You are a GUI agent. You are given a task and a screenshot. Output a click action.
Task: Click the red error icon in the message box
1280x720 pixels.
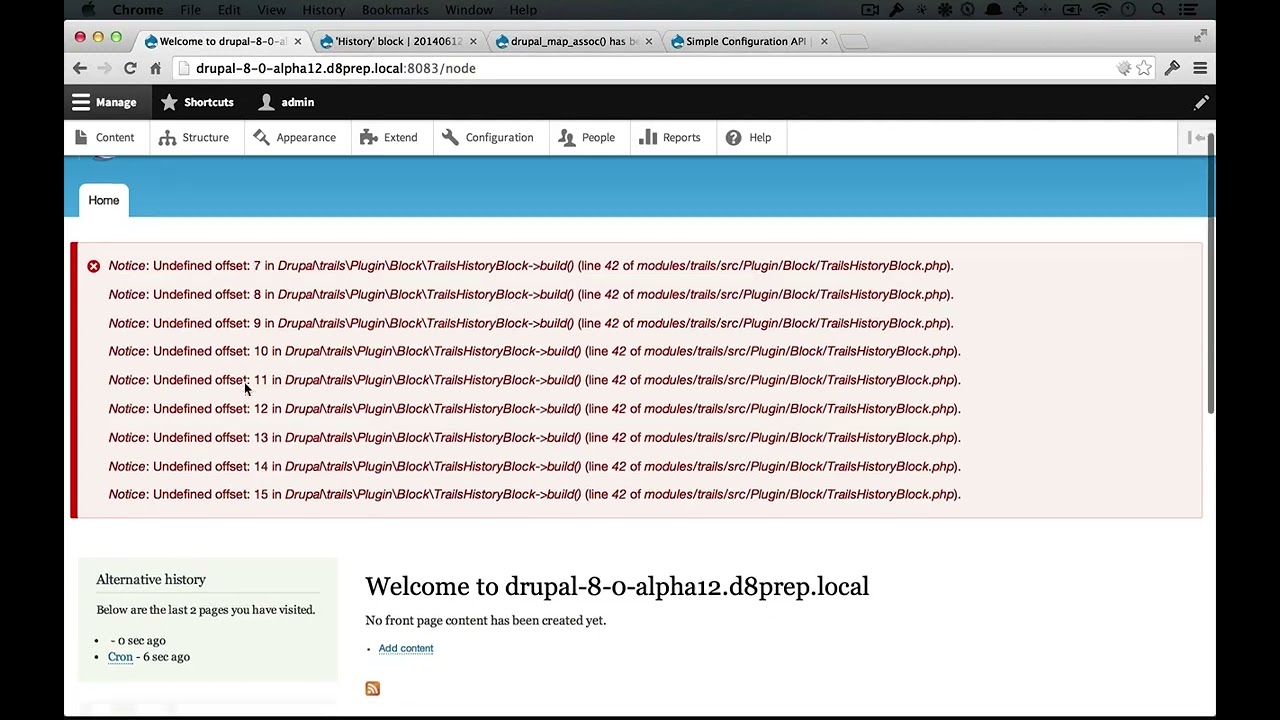[x=93, y=266]
